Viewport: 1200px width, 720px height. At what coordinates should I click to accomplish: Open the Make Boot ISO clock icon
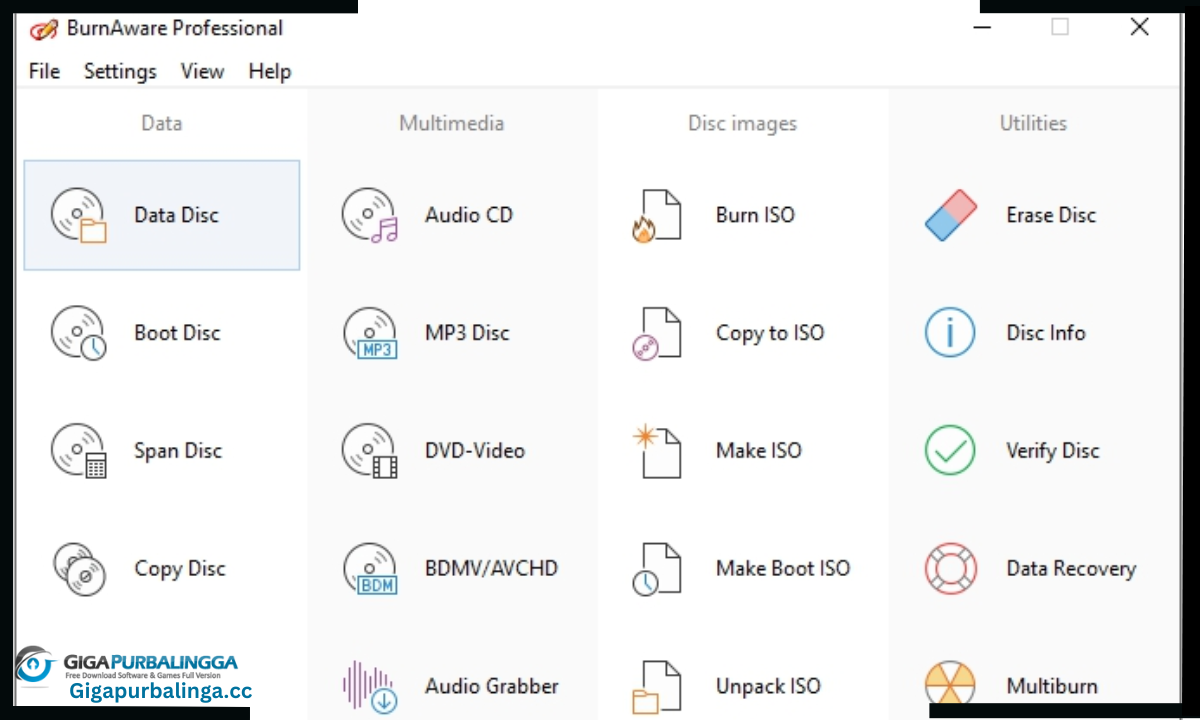tap(657, 569)
